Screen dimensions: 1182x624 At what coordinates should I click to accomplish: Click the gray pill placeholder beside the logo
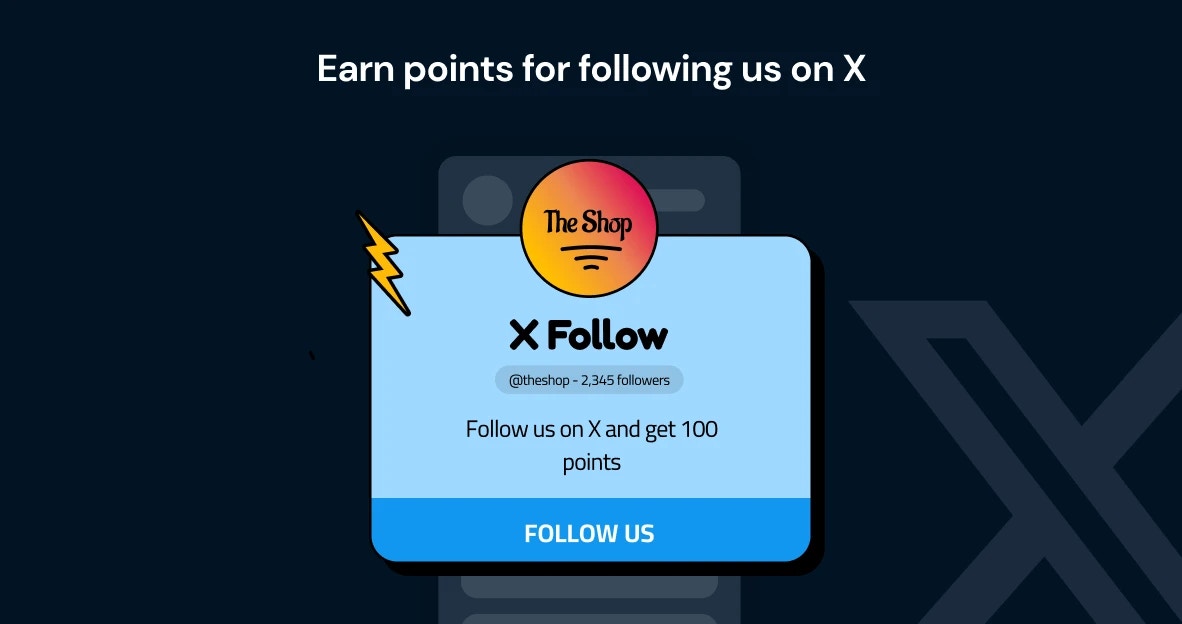point(680,200)
